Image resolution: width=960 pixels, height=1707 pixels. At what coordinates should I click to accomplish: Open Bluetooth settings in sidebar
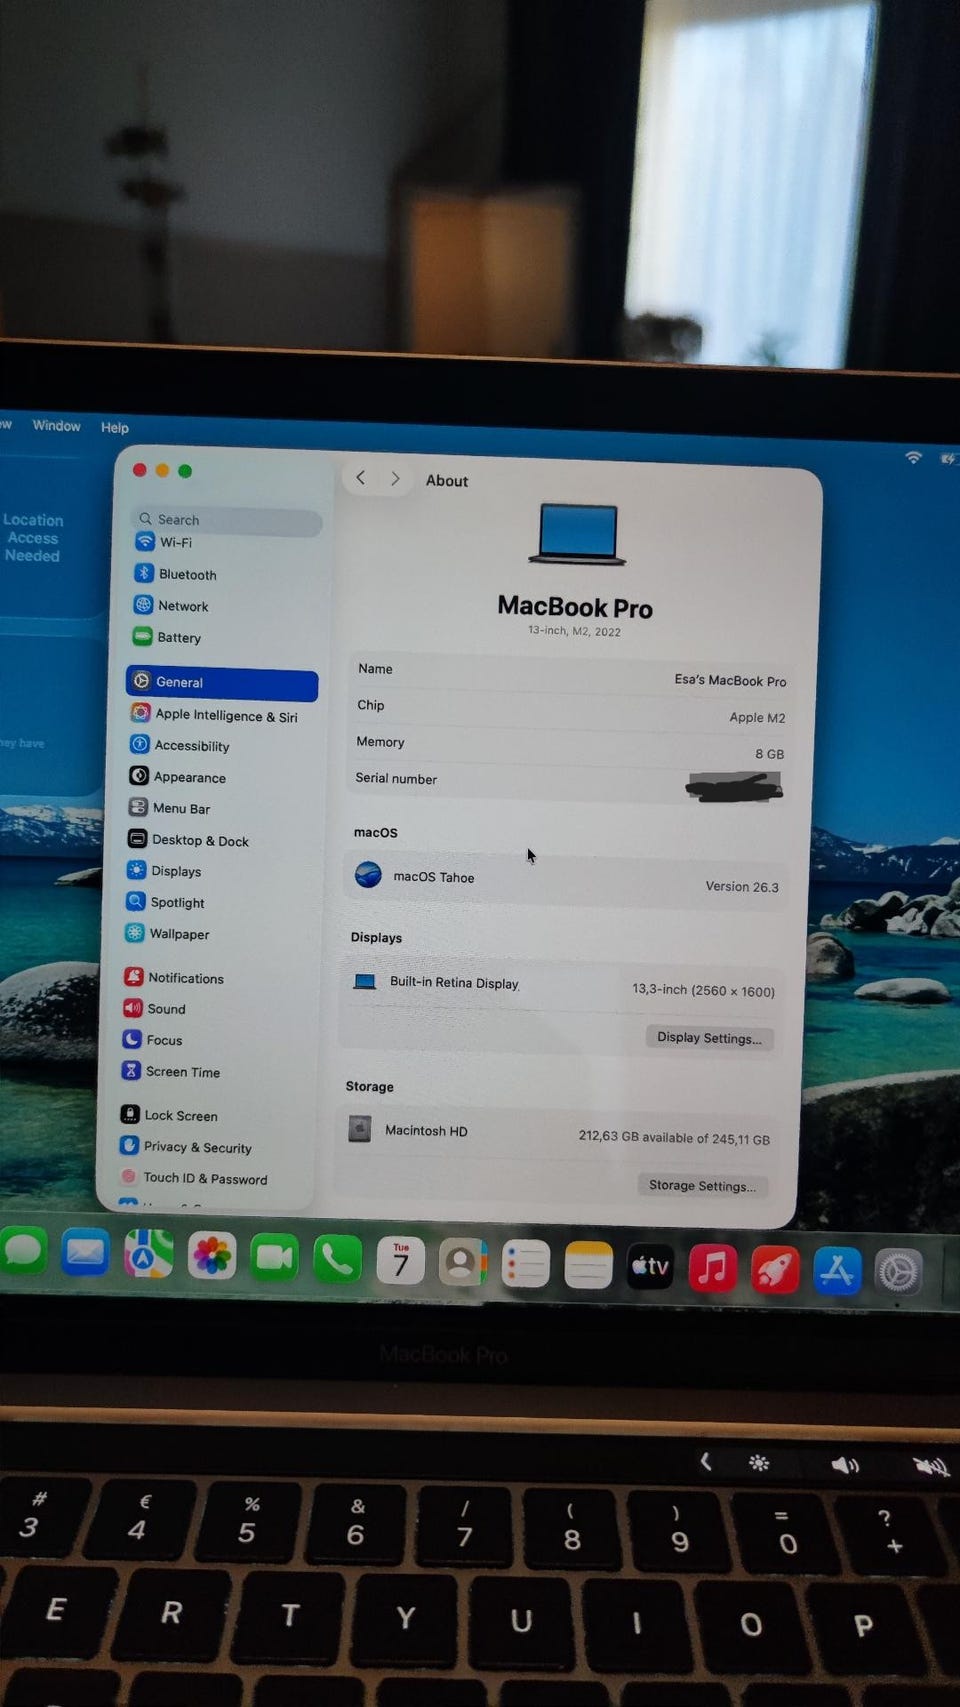point(175,574)
